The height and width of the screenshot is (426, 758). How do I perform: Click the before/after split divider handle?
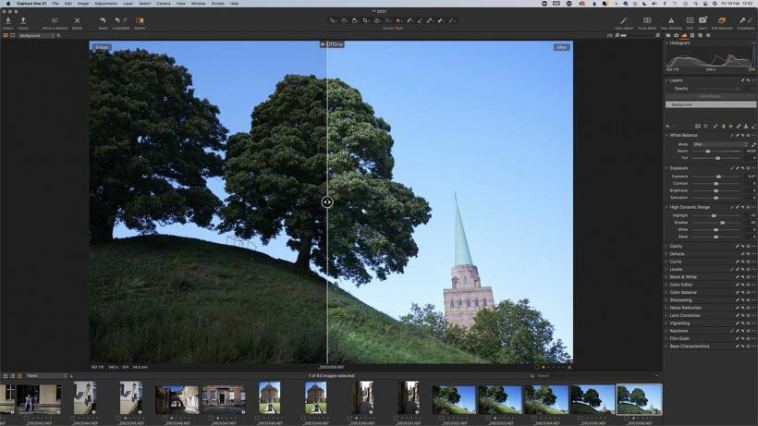pos(327,202)
